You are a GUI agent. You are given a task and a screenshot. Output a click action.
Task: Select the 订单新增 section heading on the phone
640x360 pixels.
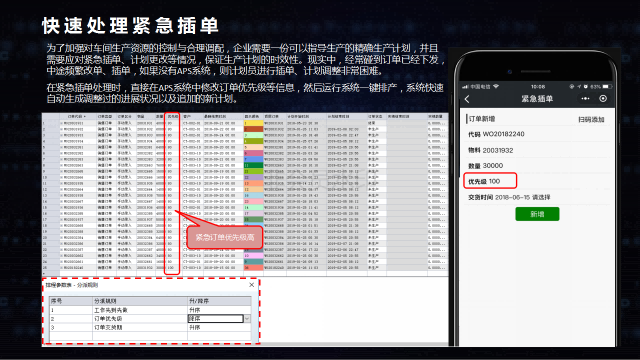pos(482,119)
